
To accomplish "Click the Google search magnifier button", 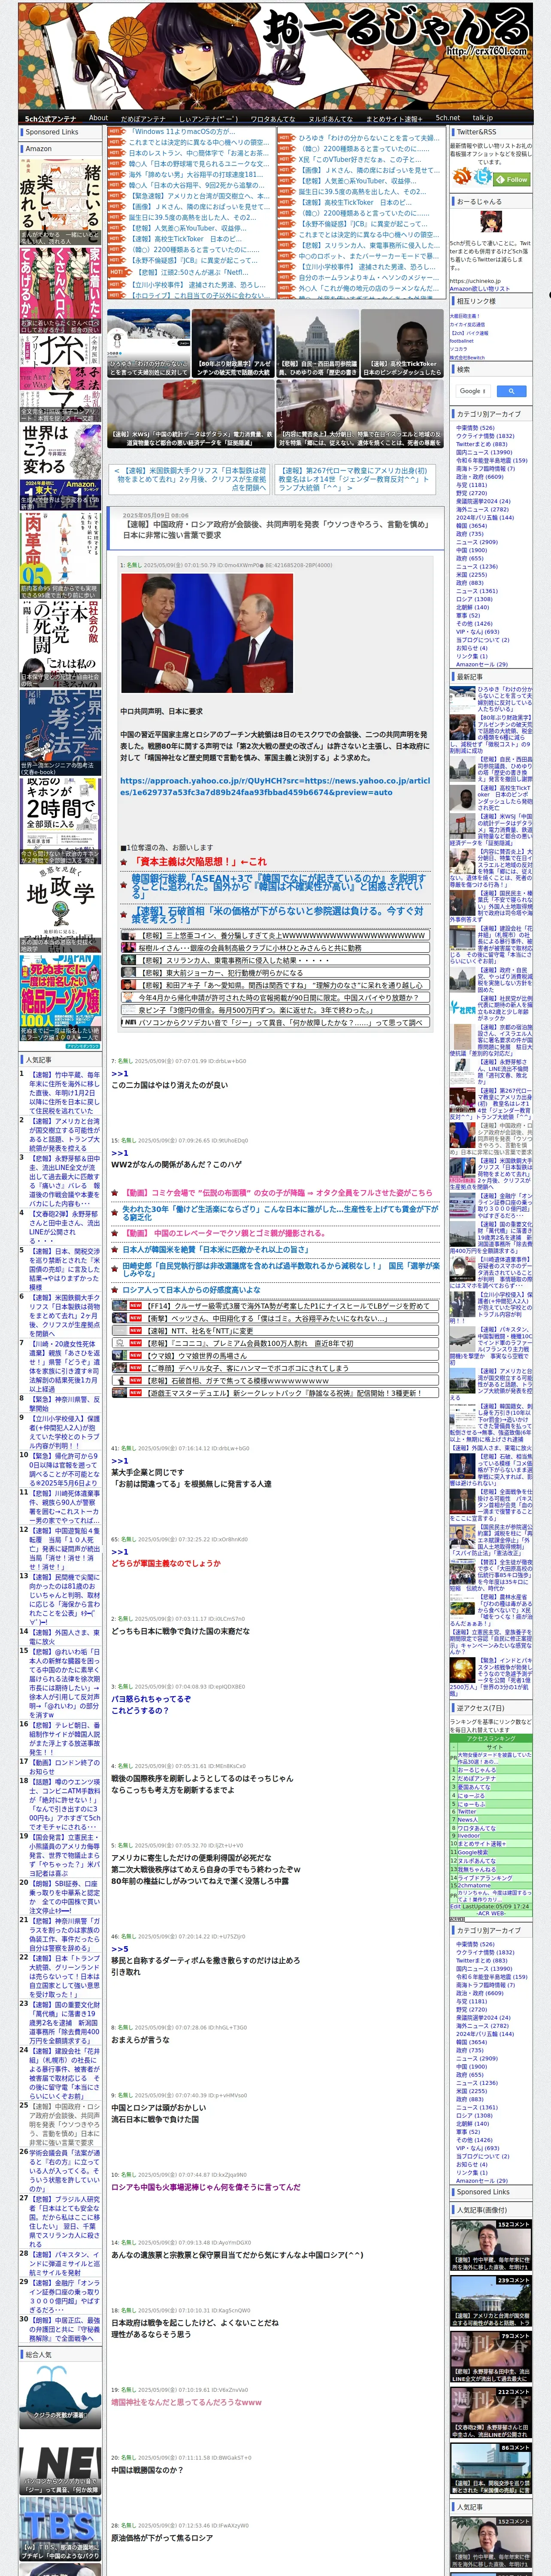I will [x=511, y=391].
